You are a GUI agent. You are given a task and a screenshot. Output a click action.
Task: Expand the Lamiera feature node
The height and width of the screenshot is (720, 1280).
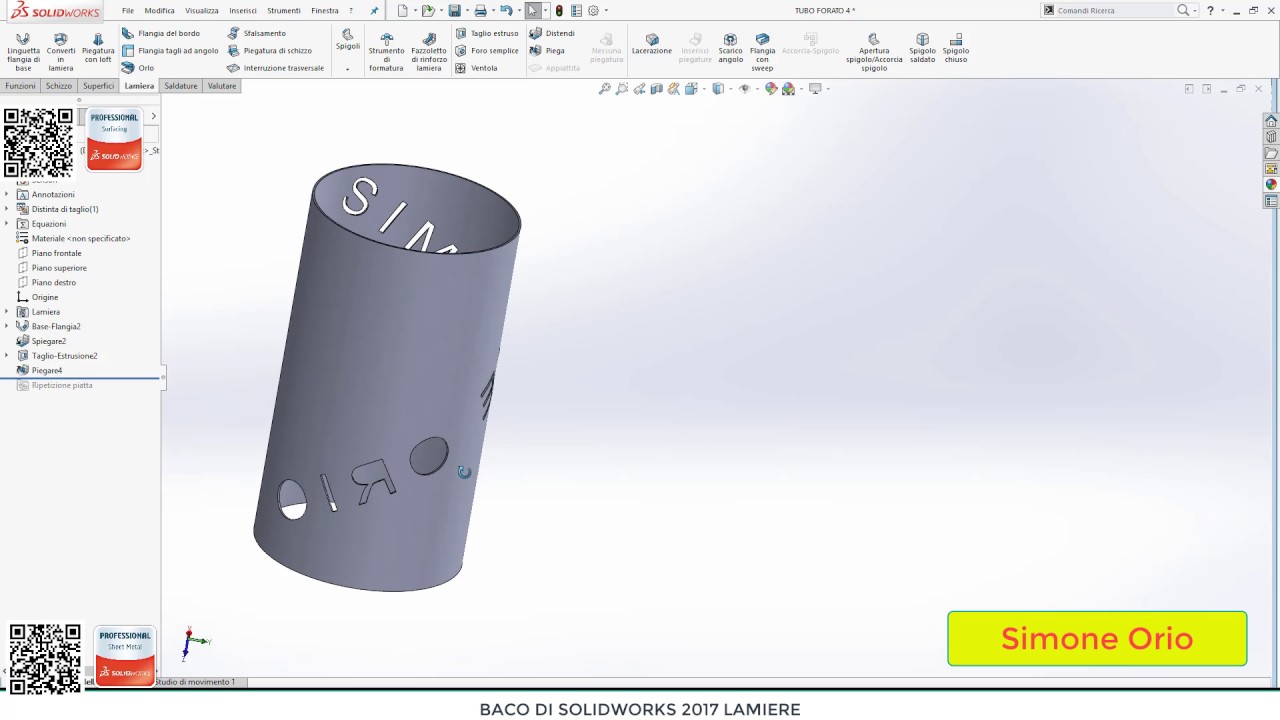click(x=7, y=312)
